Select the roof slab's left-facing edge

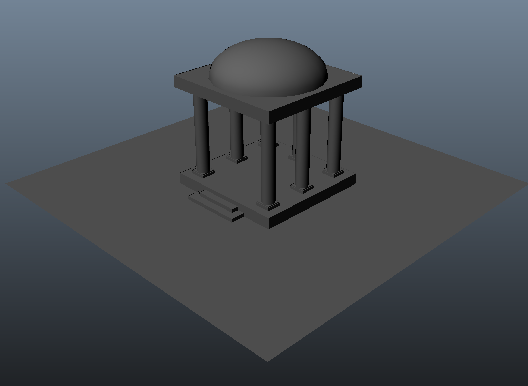[222, 99]
